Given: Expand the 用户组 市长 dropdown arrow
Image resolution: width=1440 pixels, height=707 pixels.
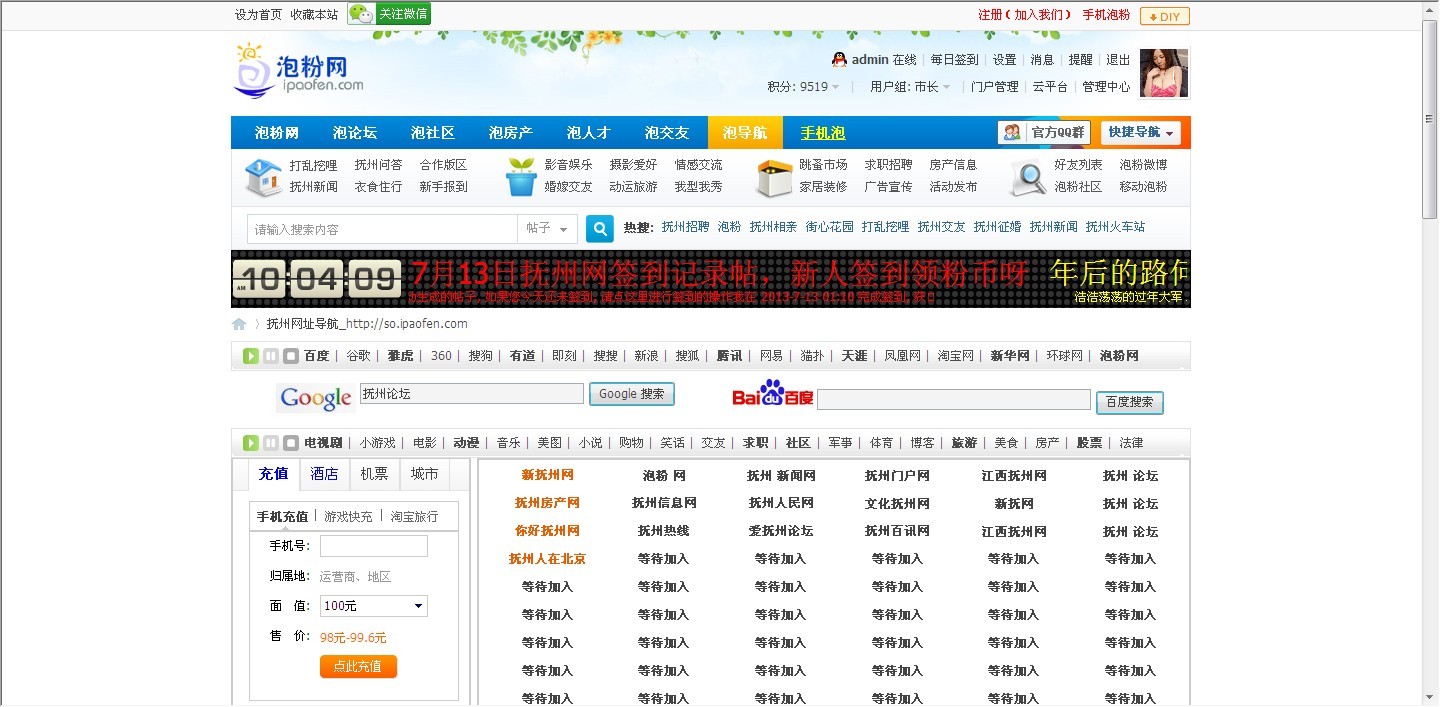Looking at the screenshot, I should click(x=946, y=87).
